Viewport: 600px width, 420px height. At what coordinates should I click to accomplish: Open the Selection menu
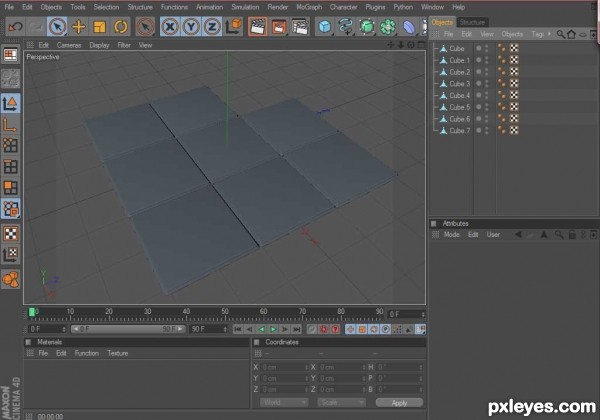click(106, 7)
